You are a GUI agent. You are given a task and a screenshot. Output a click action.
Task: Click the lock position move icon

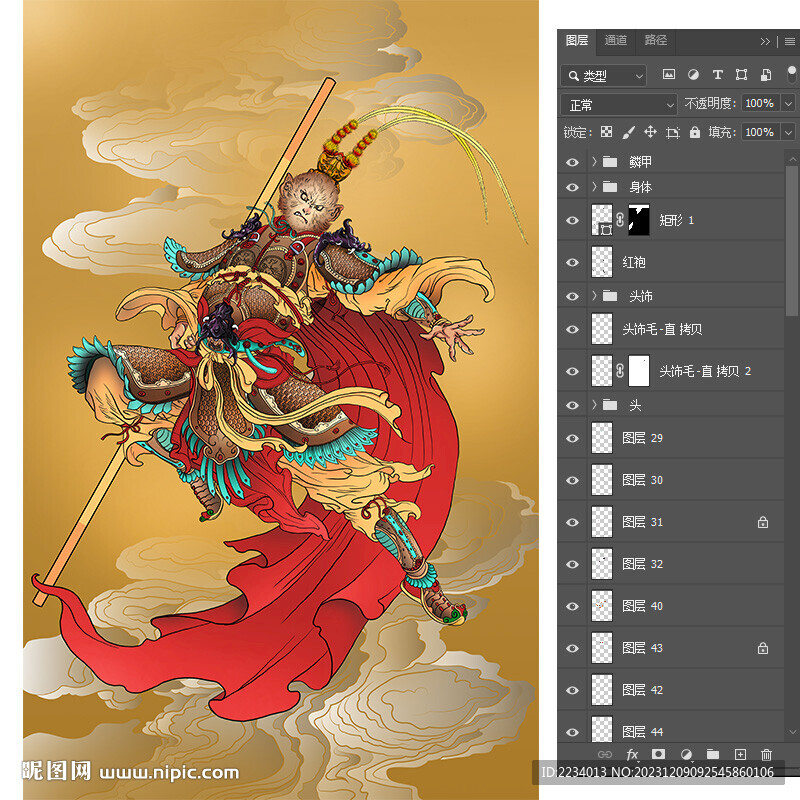650,132
